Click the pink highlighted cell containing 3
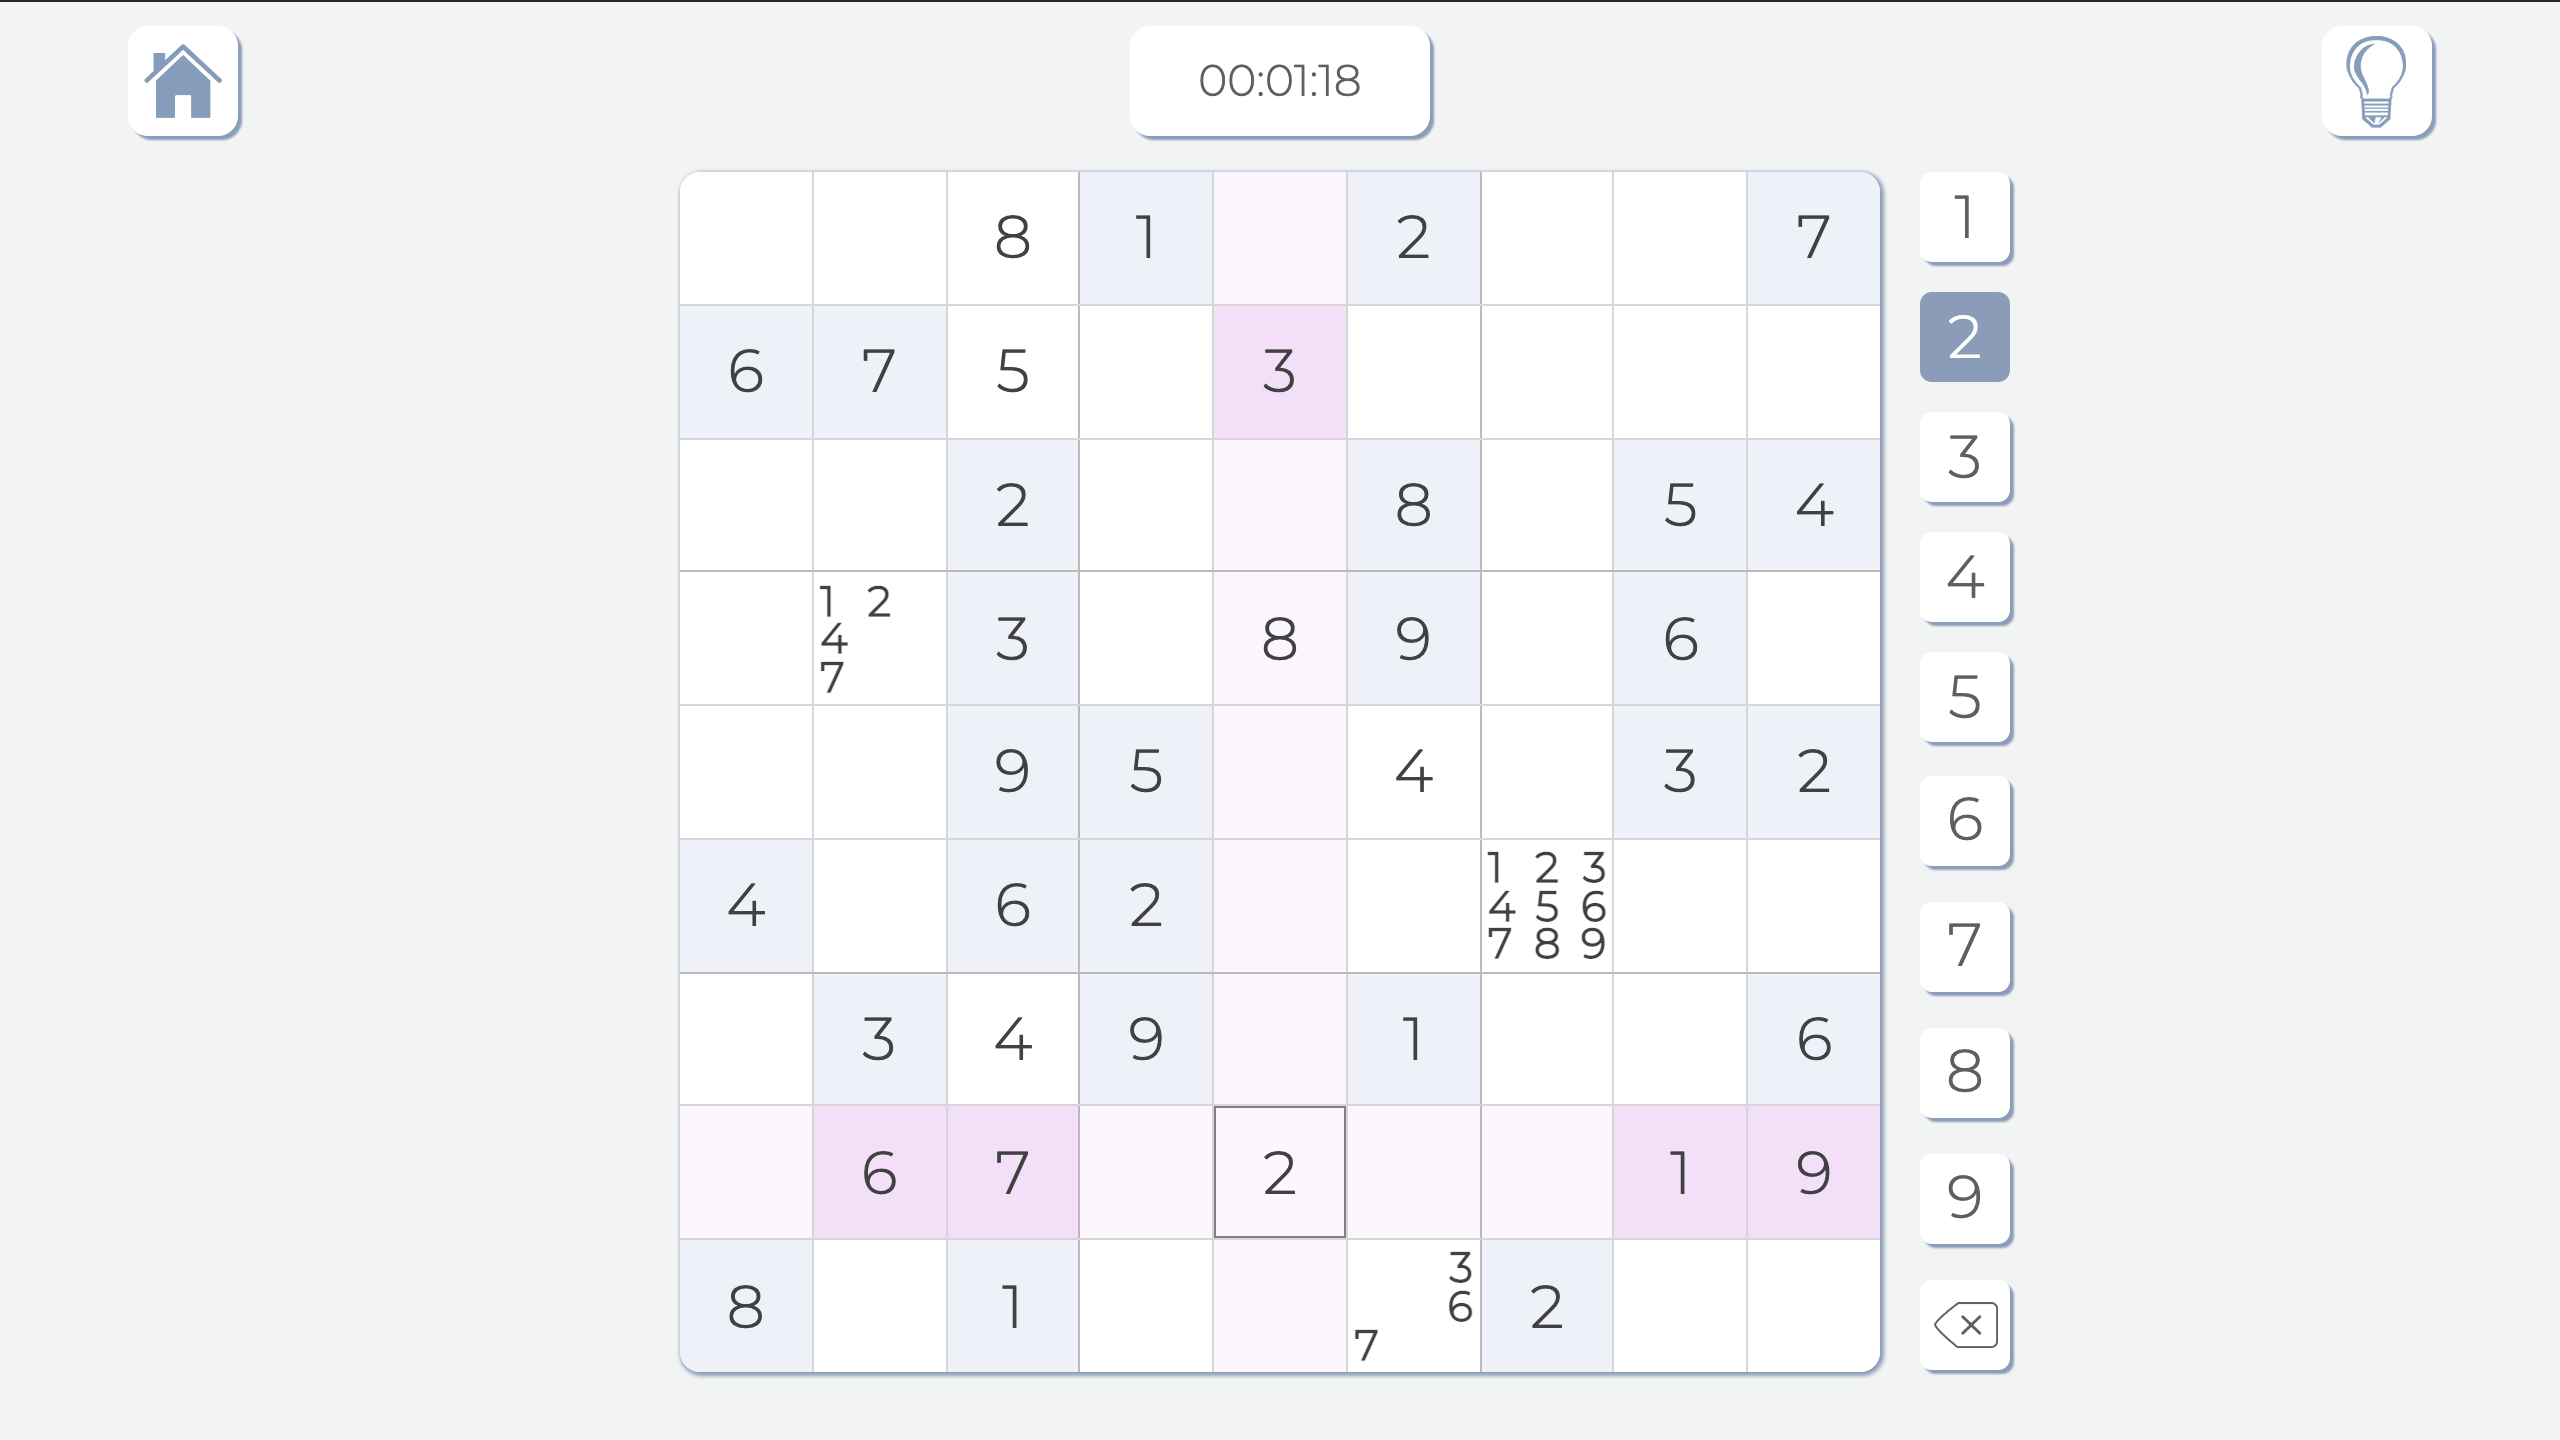The height and width of the screenshot is (1440, 2560). click(1280, 371)
